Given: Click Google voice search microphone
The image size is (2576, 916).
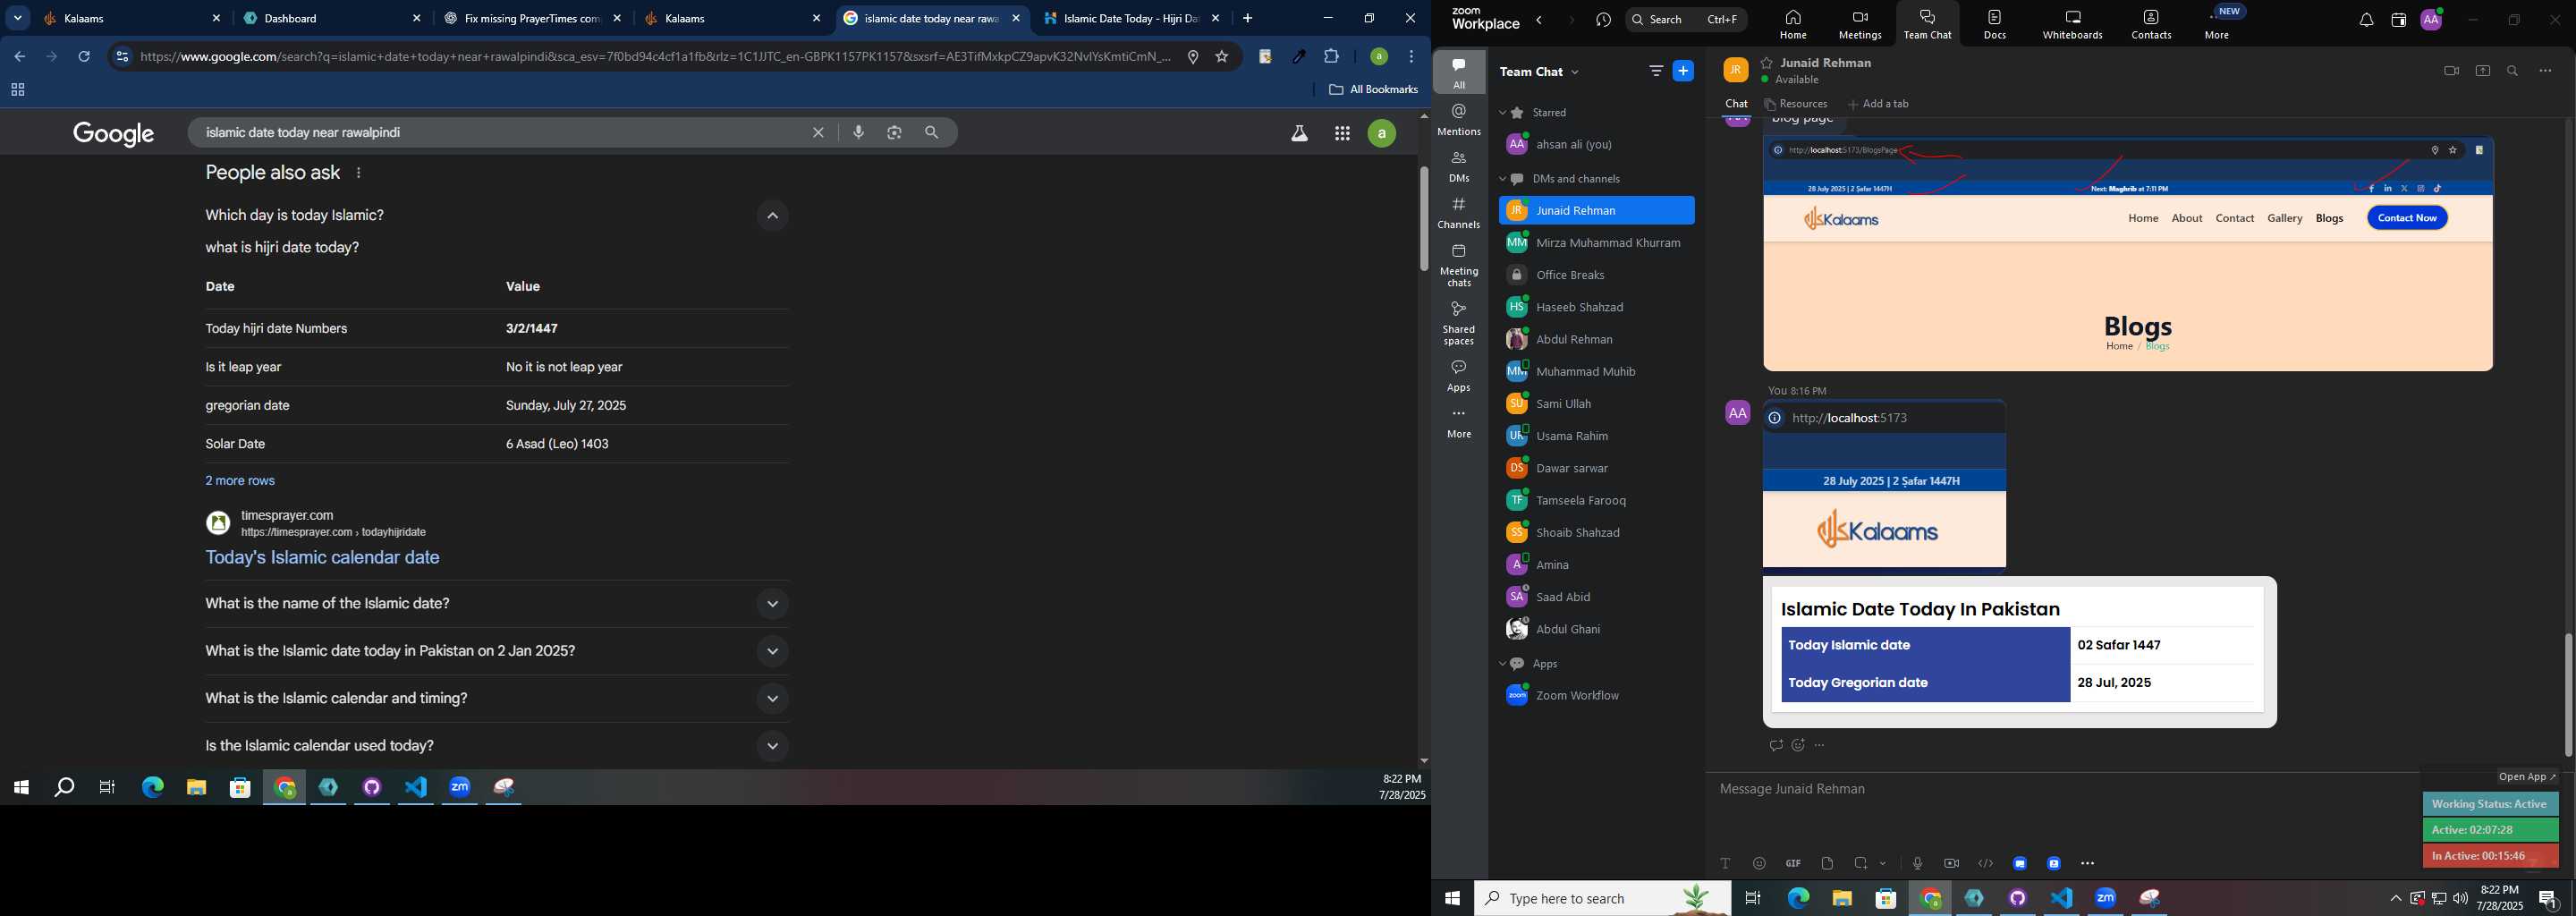Looking at the screenshot, I should click(858, 133).
